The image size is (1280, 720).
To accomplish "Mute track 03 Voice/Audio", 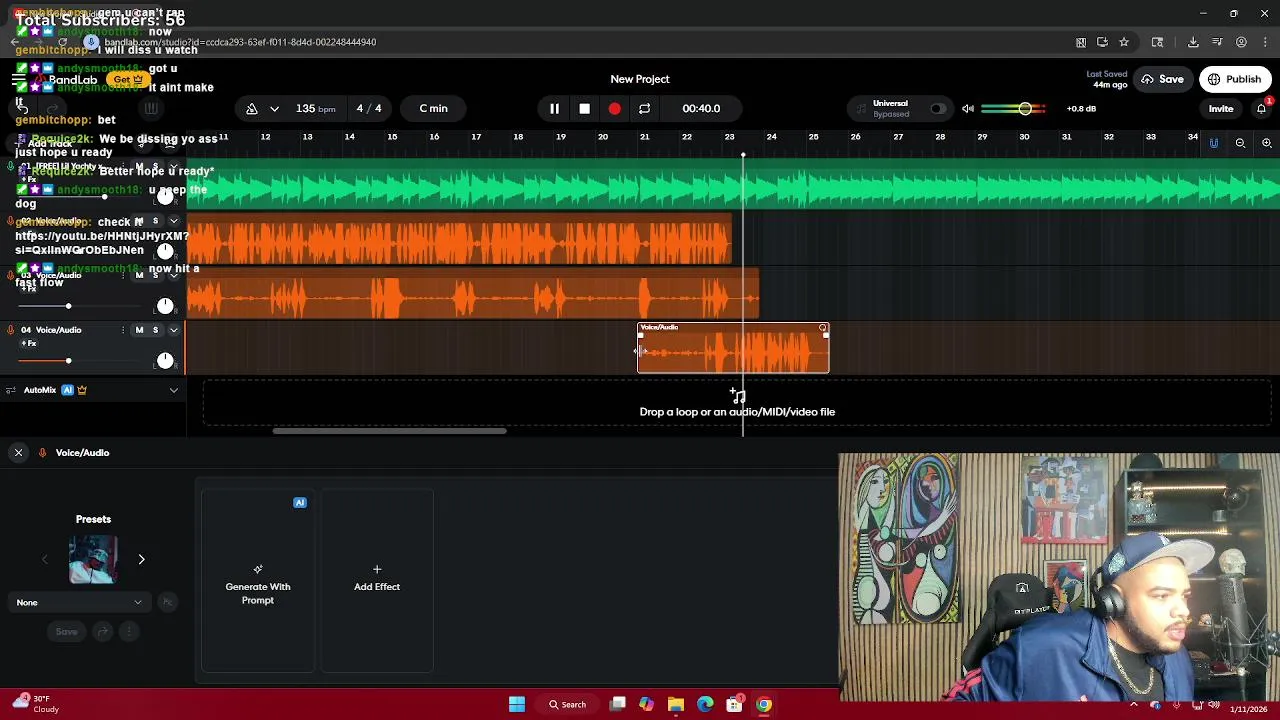I will pos(139,275).
